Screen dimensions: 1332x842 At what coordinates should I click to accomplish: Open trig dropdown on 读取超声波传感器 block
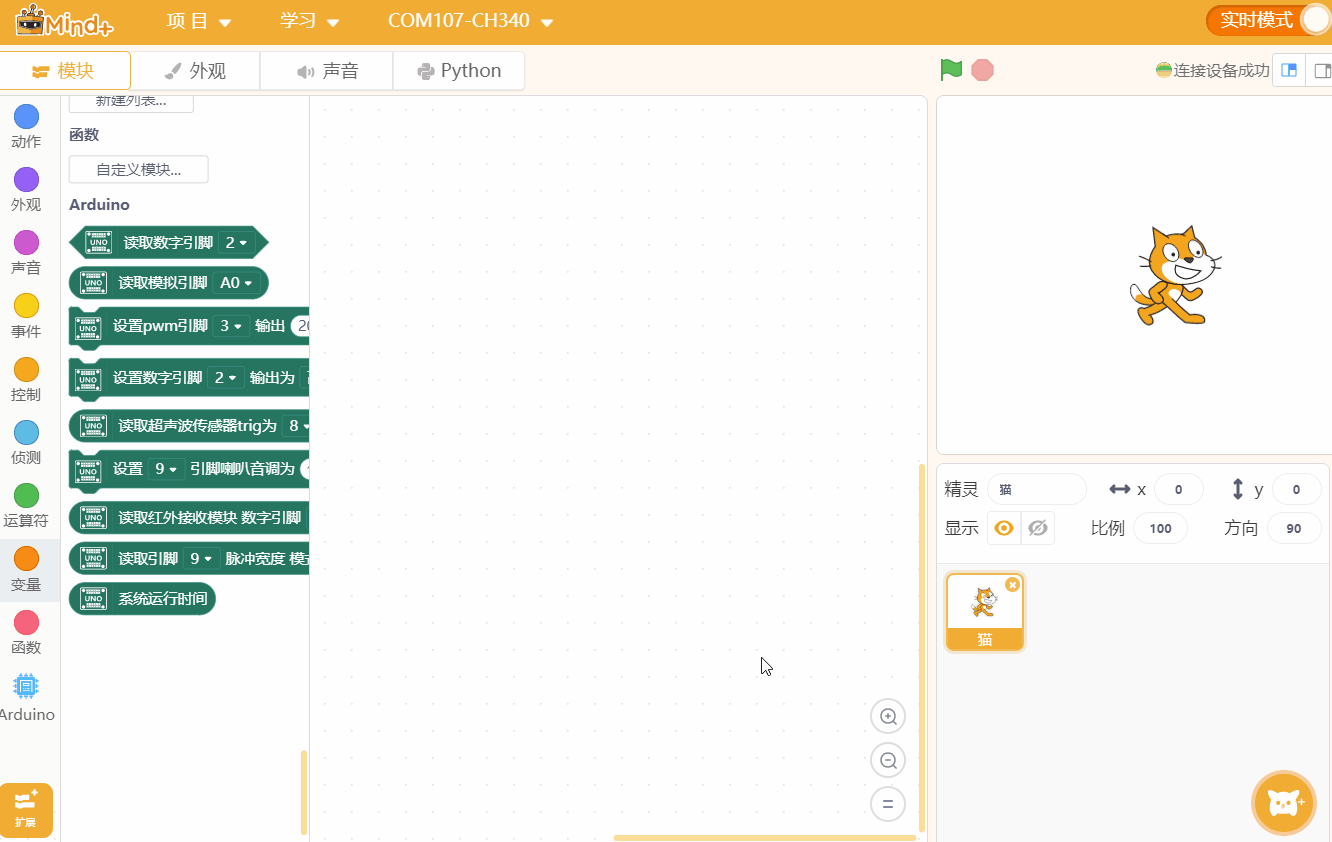[x=296, y=426]
